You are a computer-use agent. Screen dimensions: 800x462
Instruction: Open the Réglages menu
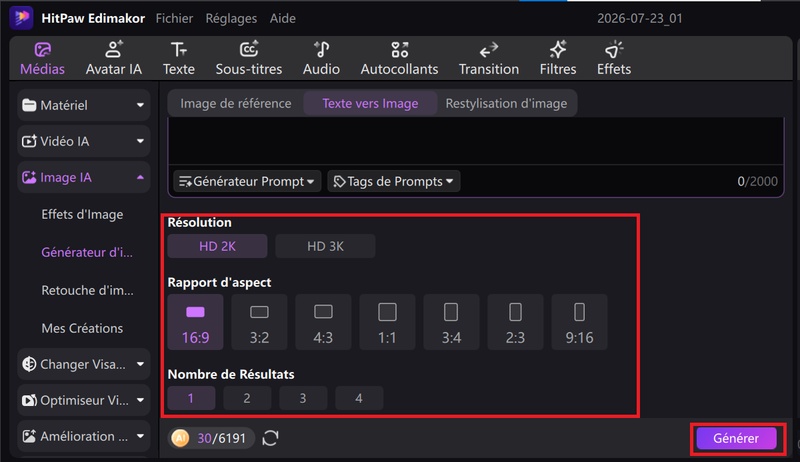click(231, 18)
